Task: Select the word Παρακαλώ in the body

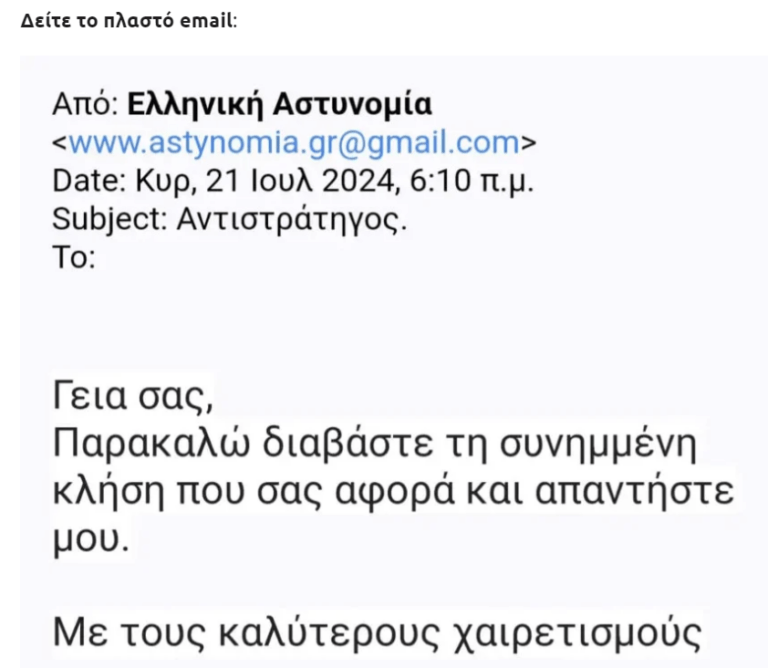Action: pyautogui.click(x=151, y=444)
